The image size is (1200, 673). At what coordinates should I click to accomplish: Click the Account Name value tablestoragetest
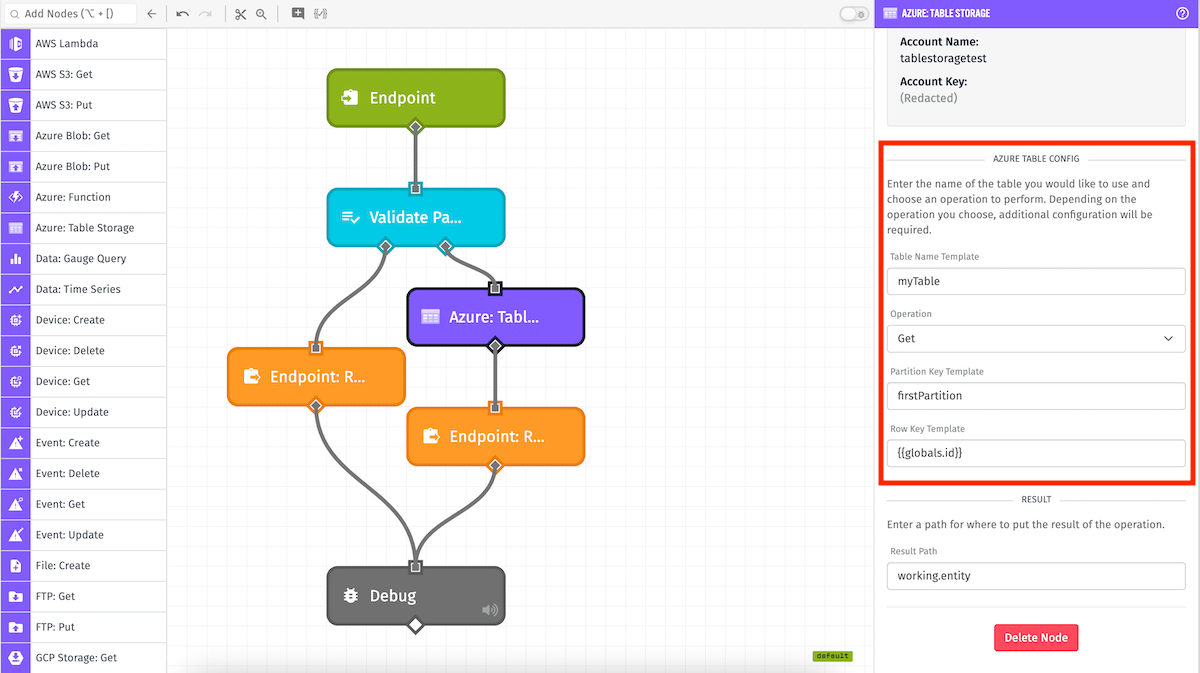(943, 58)
